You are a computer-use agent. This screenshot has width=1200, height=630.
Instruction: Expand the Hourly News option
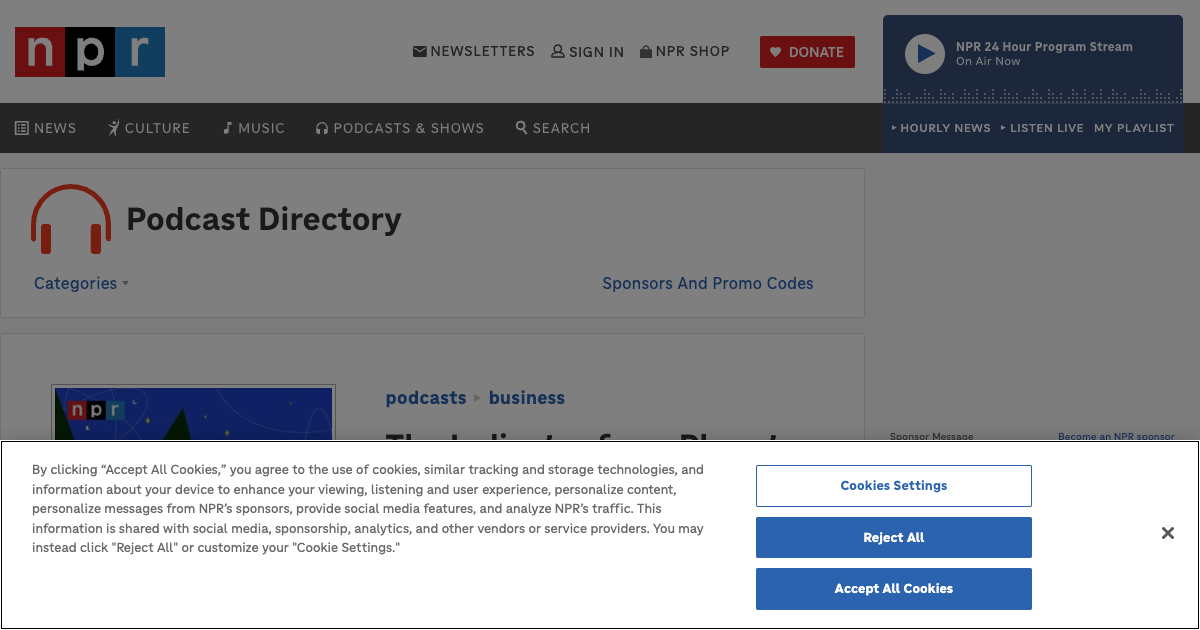point(940,128)
